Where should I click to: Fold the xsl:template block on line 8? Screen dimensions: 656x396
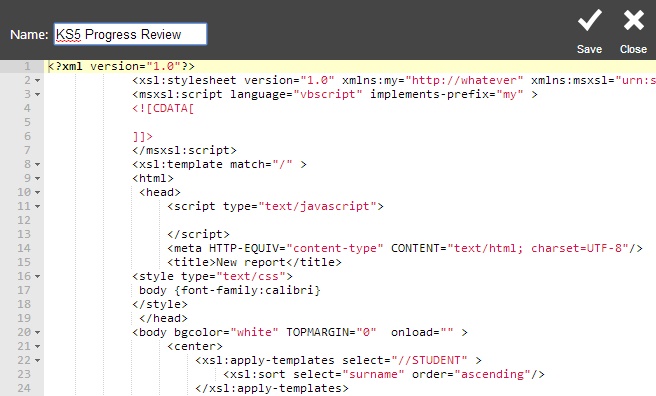click(37, 164)
